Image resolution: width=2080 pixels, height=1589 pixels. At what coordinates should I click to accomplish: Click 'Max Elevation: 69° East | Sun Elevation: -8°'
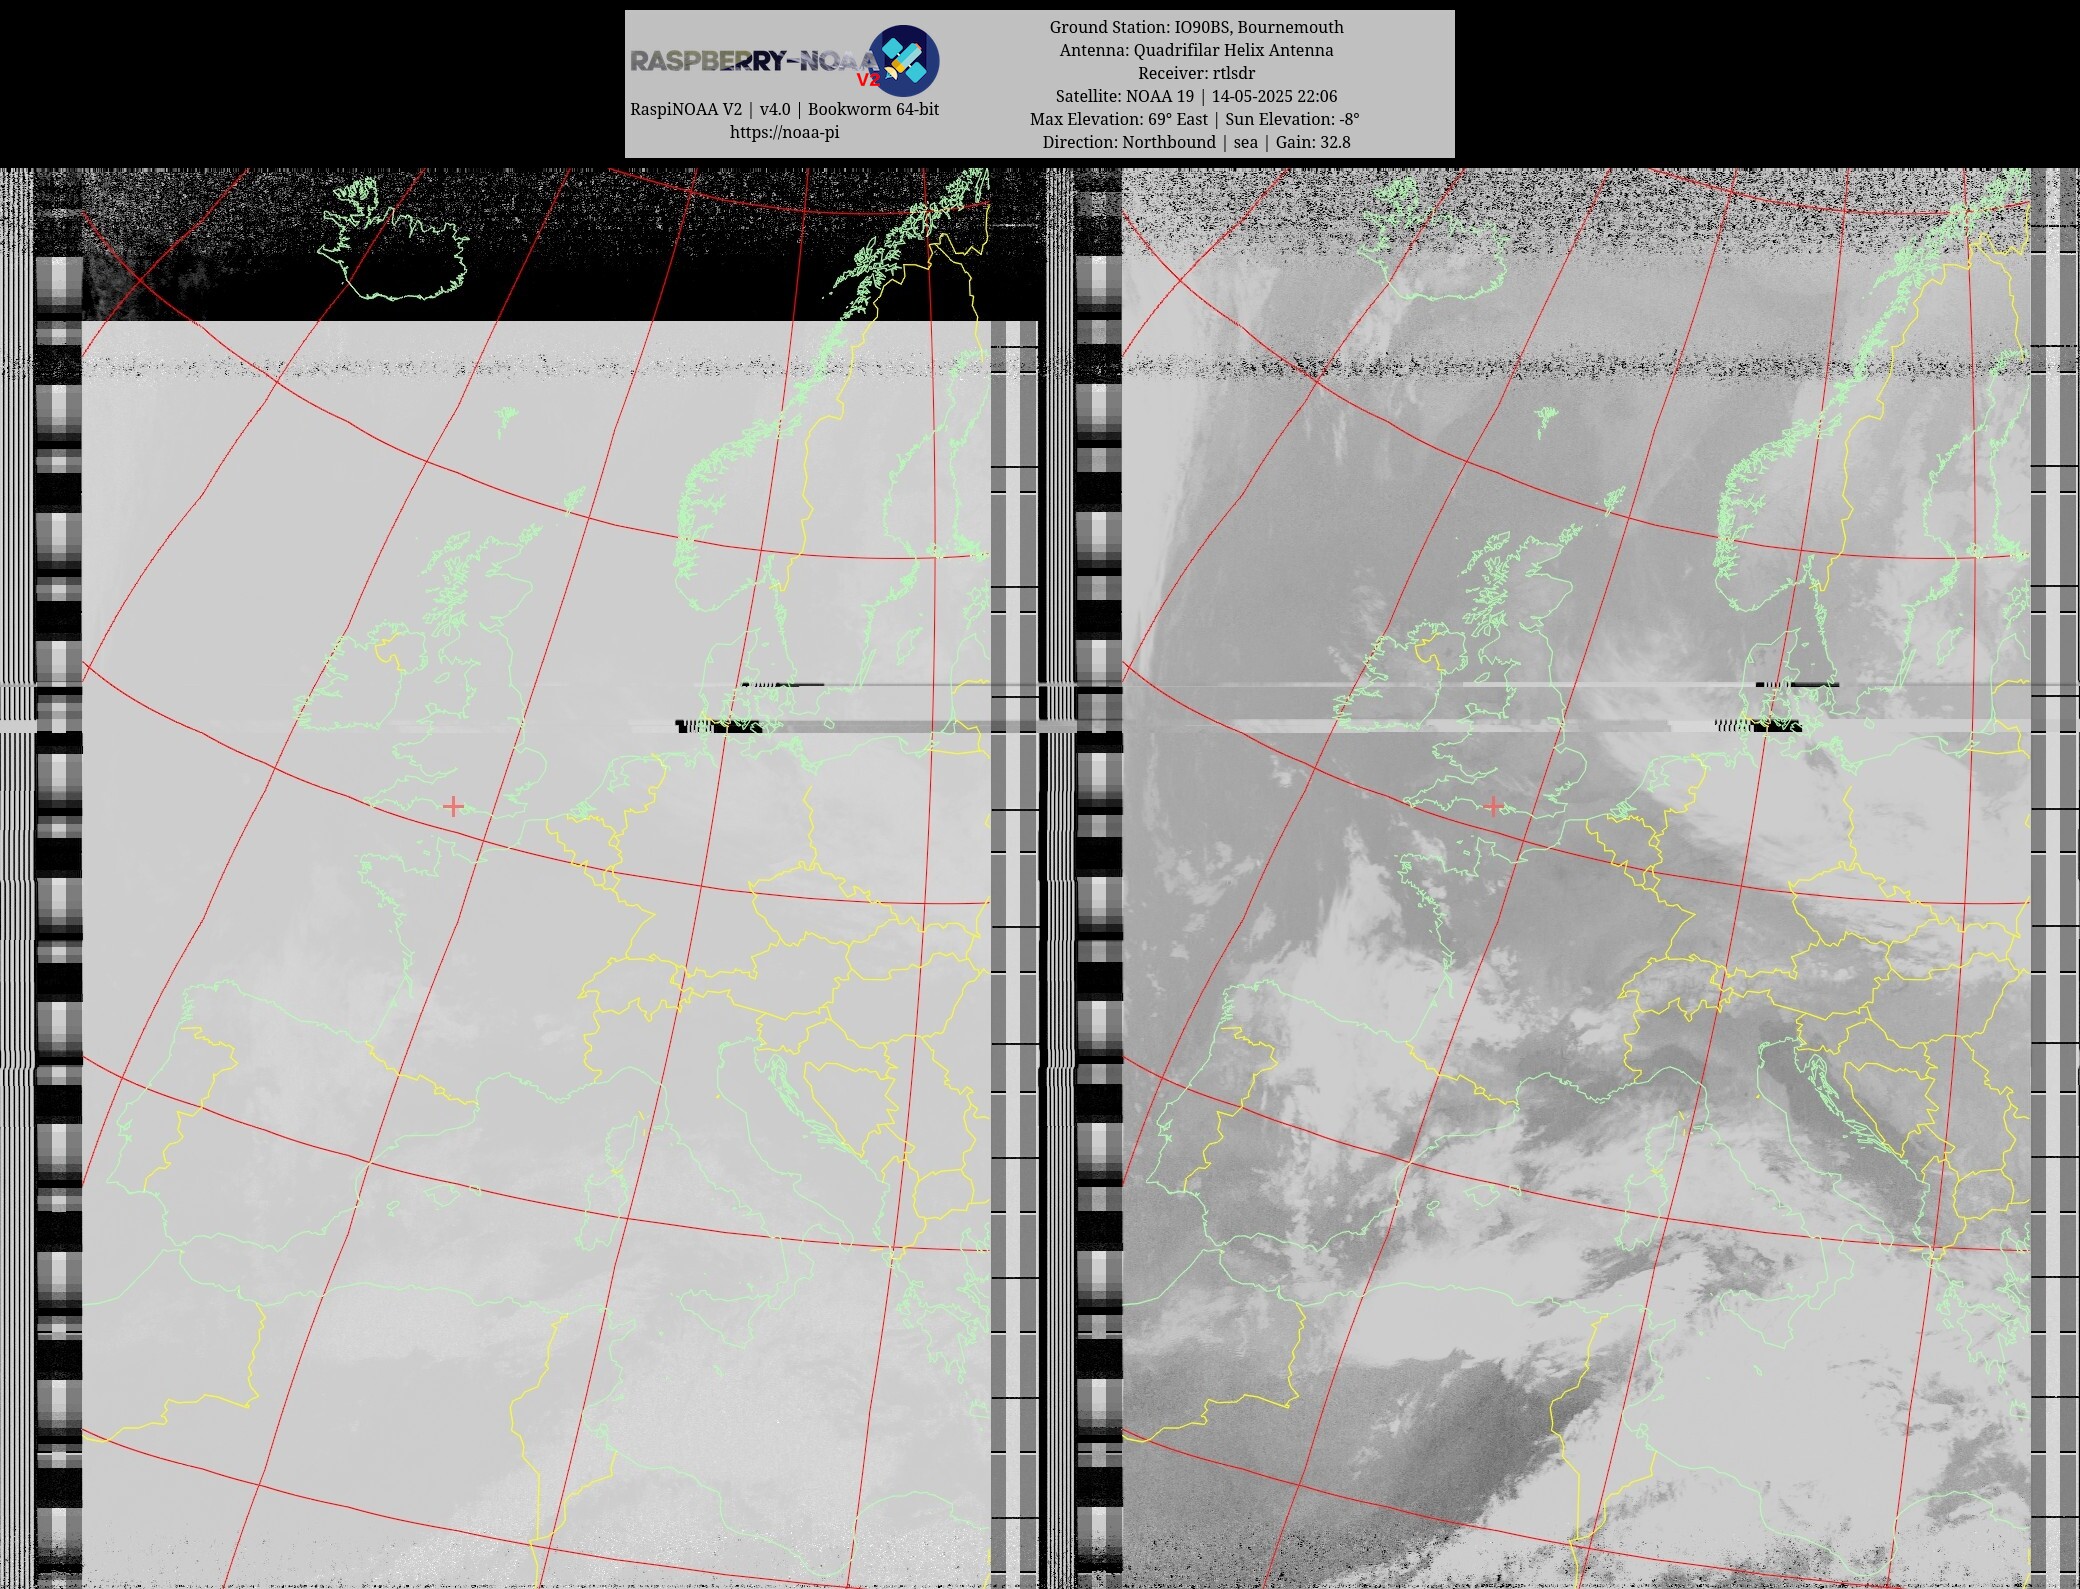[1195, 119]
